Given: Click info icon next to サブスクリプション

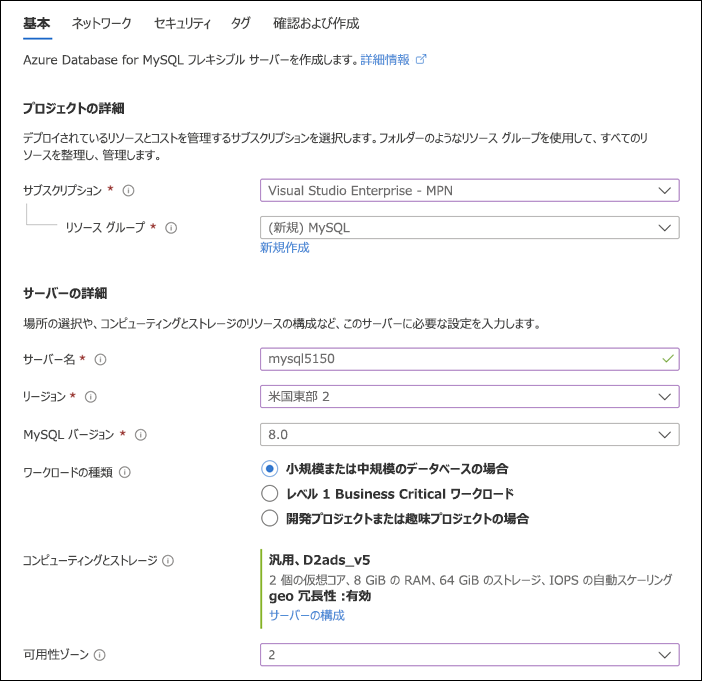Looking at the screenshot, I should [x=128, y=191].
